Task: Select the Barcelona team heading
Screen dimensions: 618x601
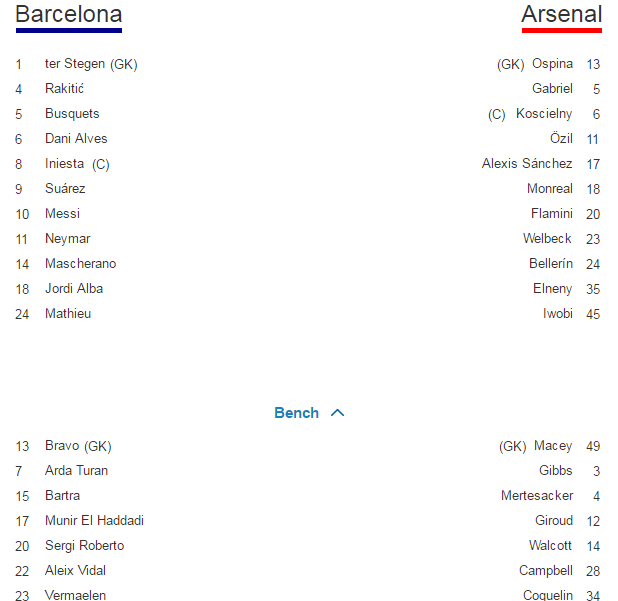Action: coord(69,14)
